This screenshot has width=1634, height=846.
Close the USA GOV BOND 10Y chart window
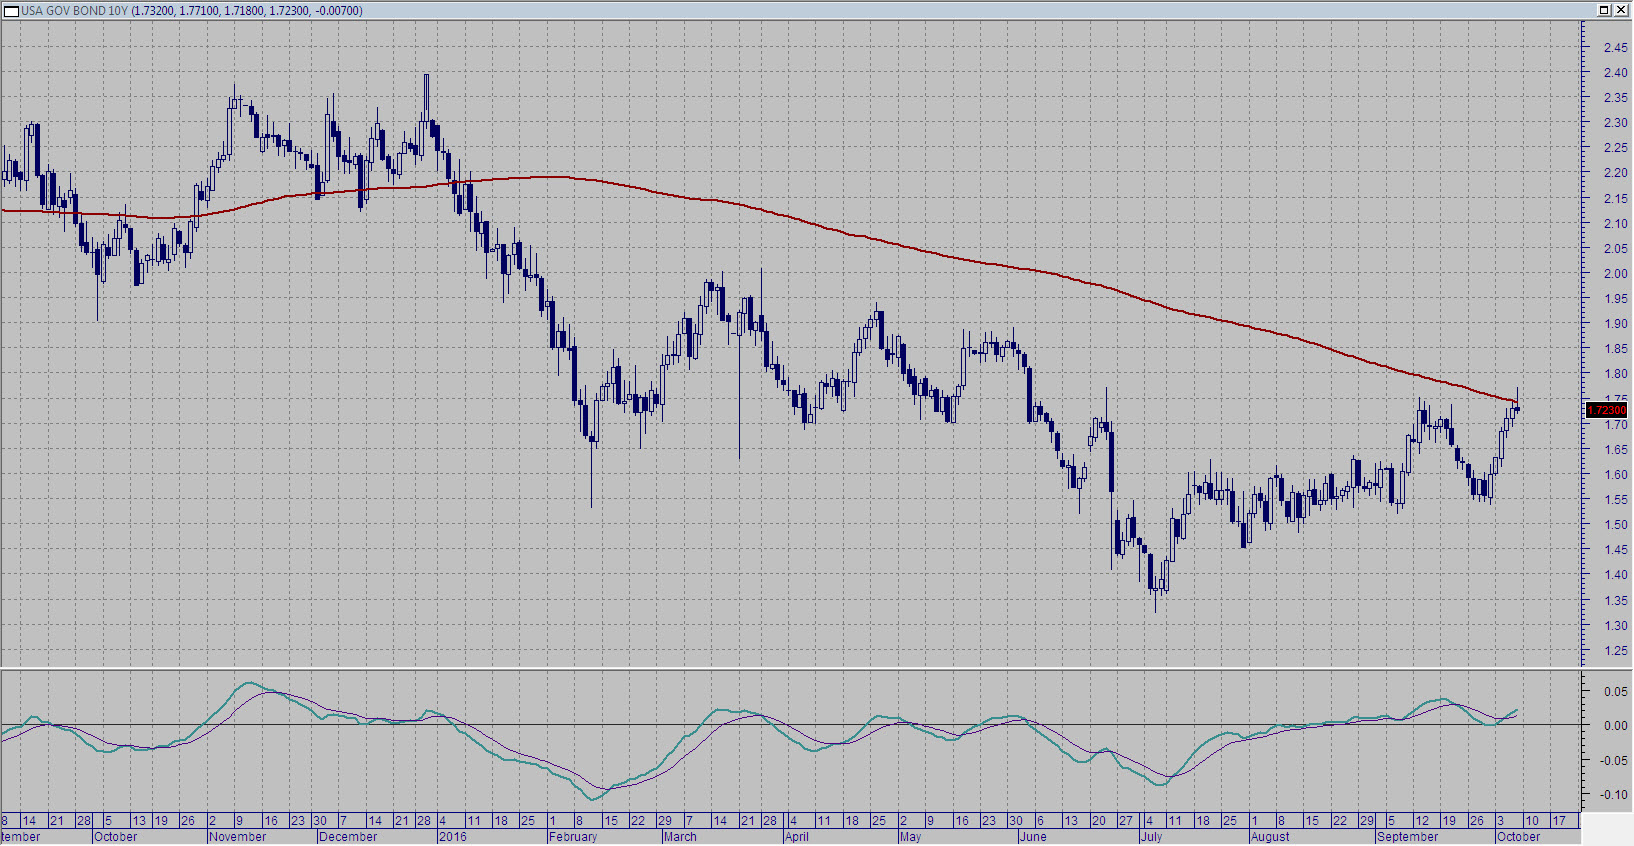point(1621,10)
